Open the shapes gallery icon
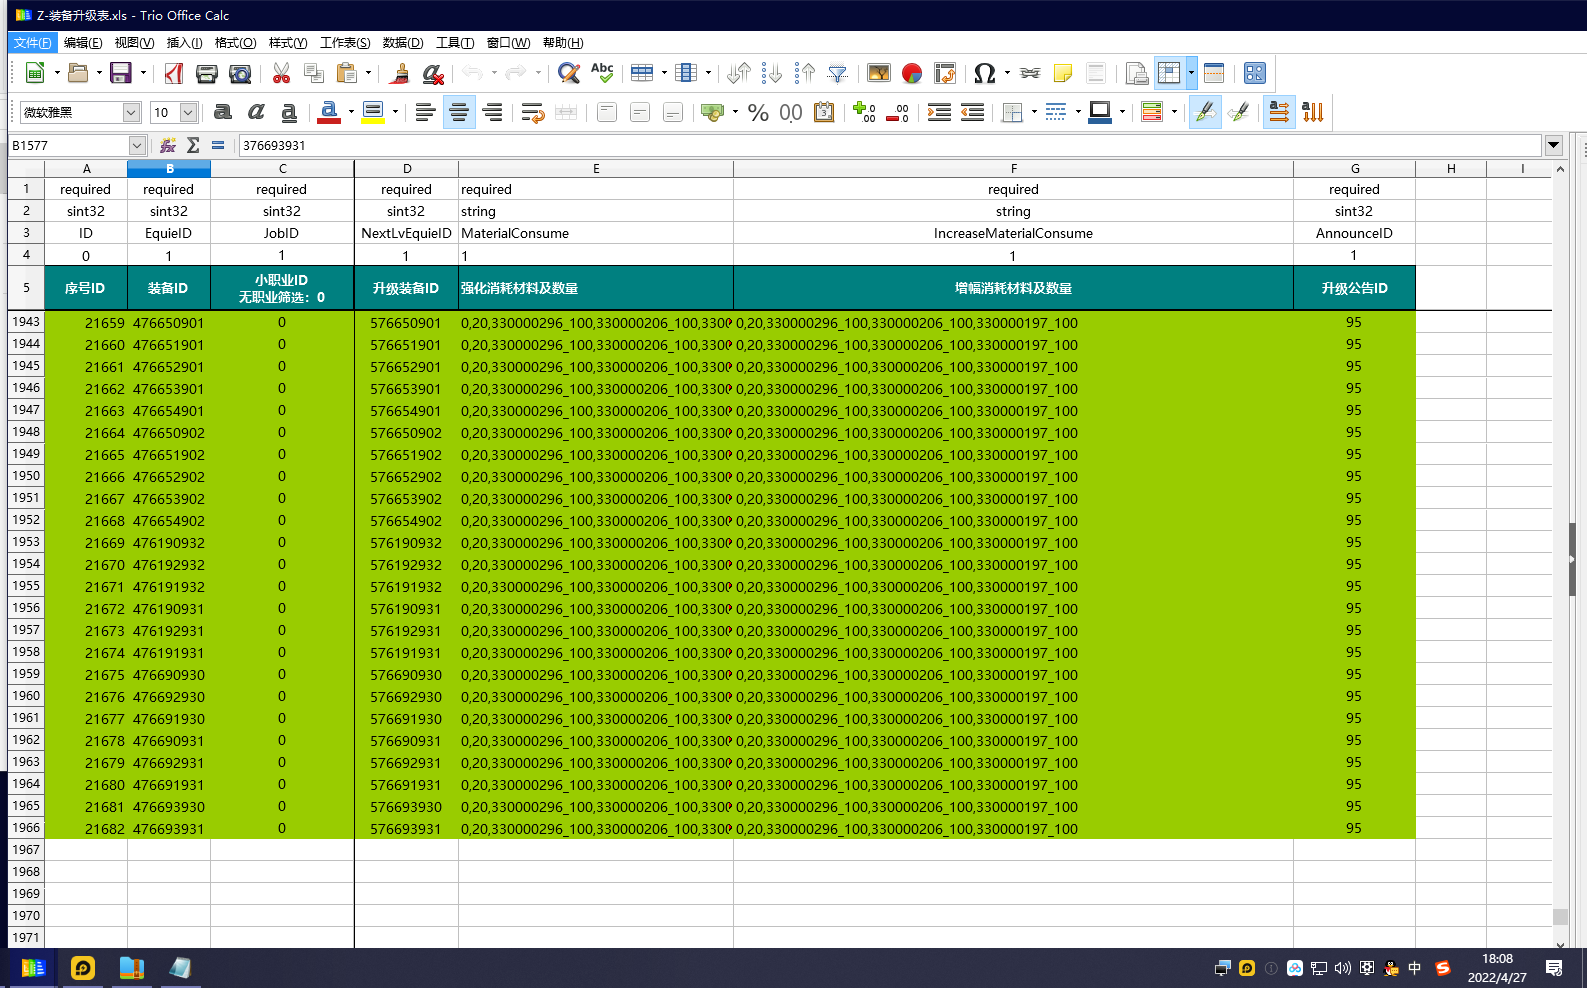The image size is (1587, 988). [x=1255, y=73]
